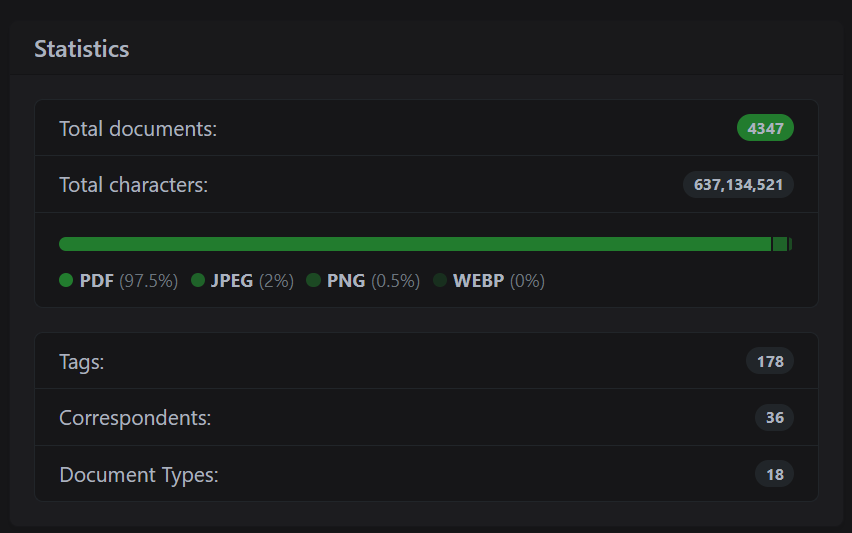This screenshot has height=533, width=852.
Task: Select the PNG (0.5%) legend label
Action: click(x=373, y=281)
